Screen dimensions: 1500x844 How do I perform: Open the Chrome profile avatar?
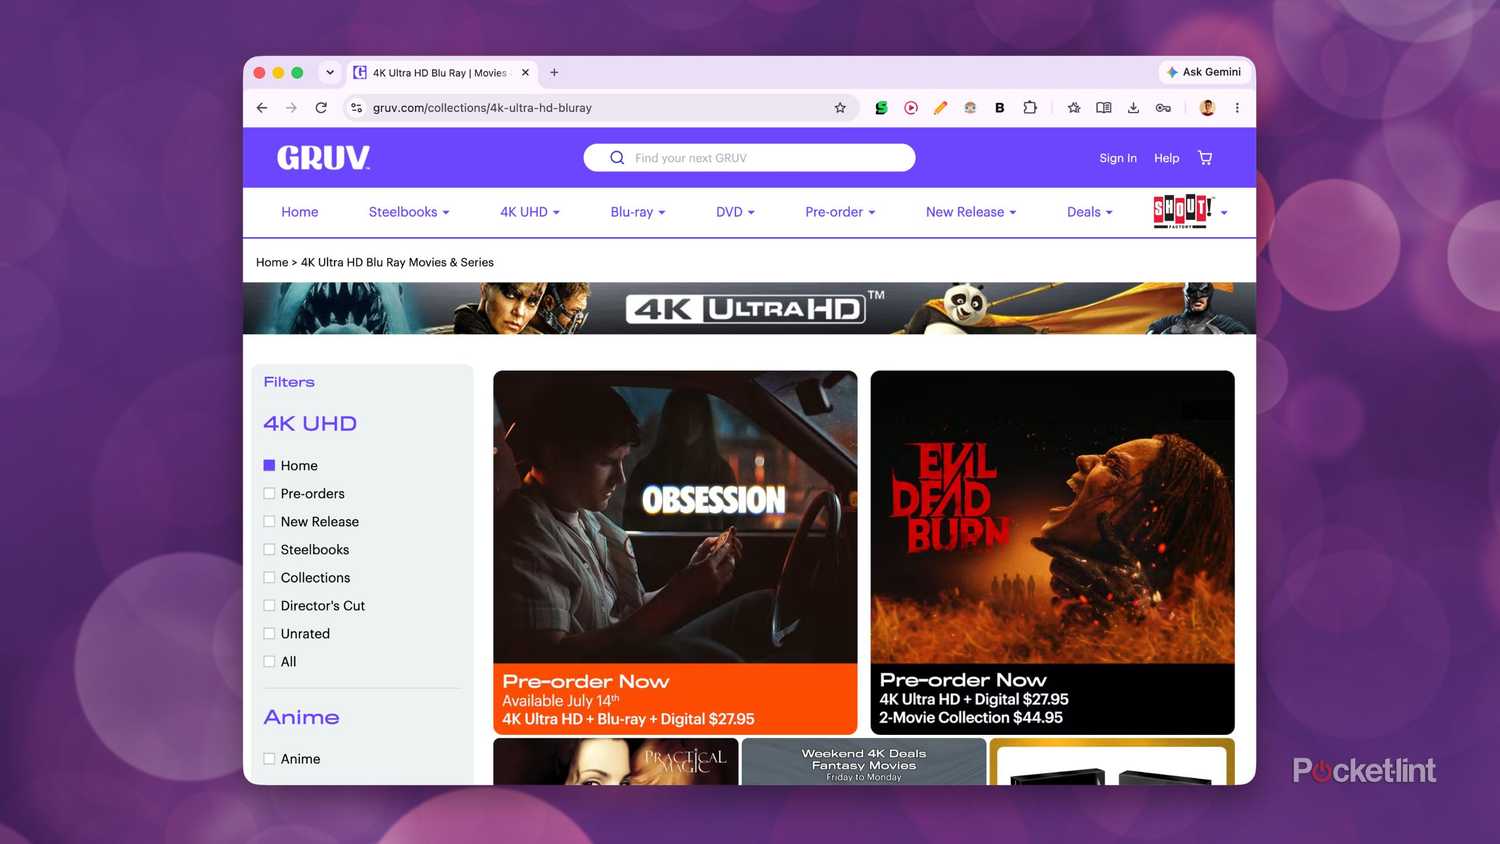[1207, 108]
